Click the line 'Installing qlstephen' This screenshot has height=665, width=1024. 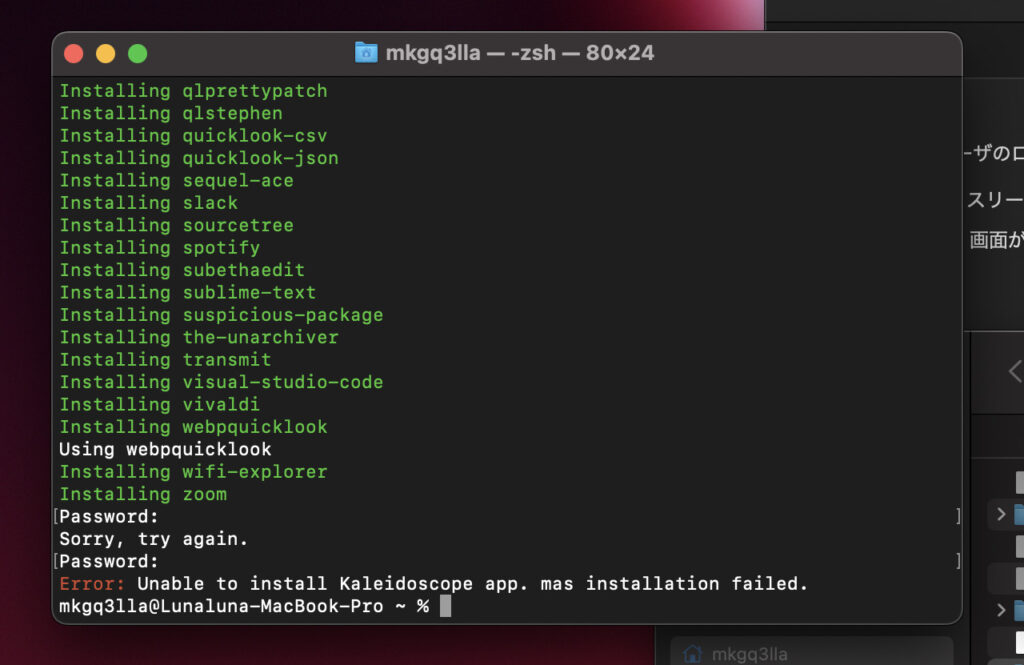pos(171,113)
